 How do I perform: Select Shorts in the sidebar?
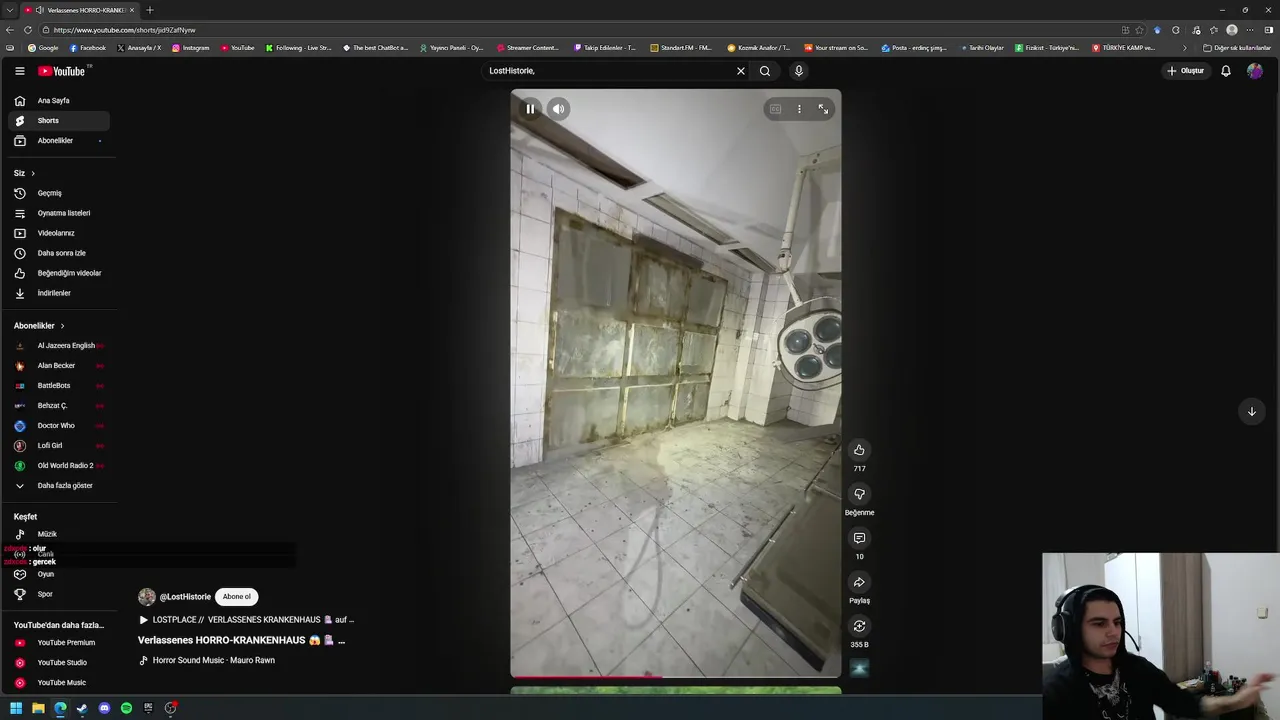[x=58, y=121]
